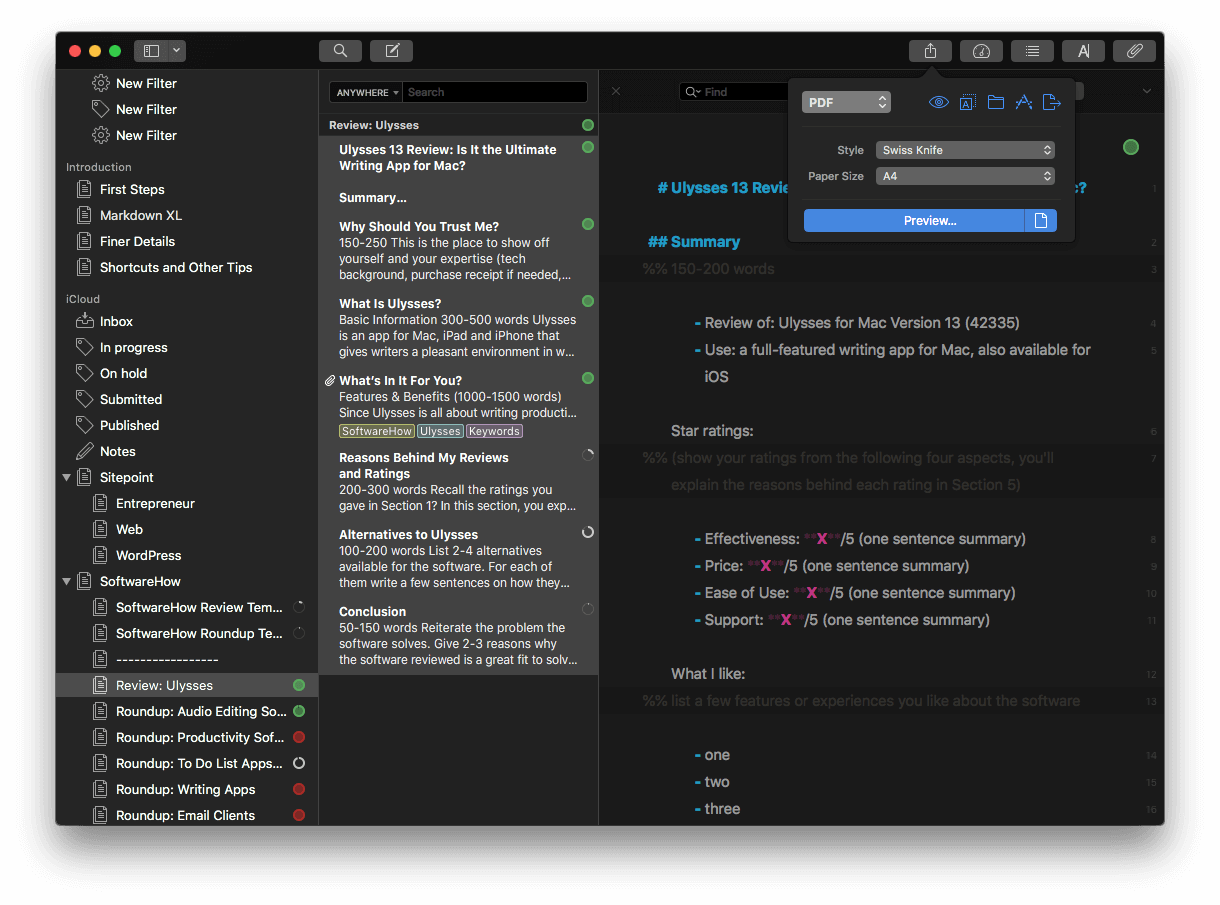The image size is (1220, 905).
Task: Click the SoftwareHow keyword tag
Action: click(376, 431)
